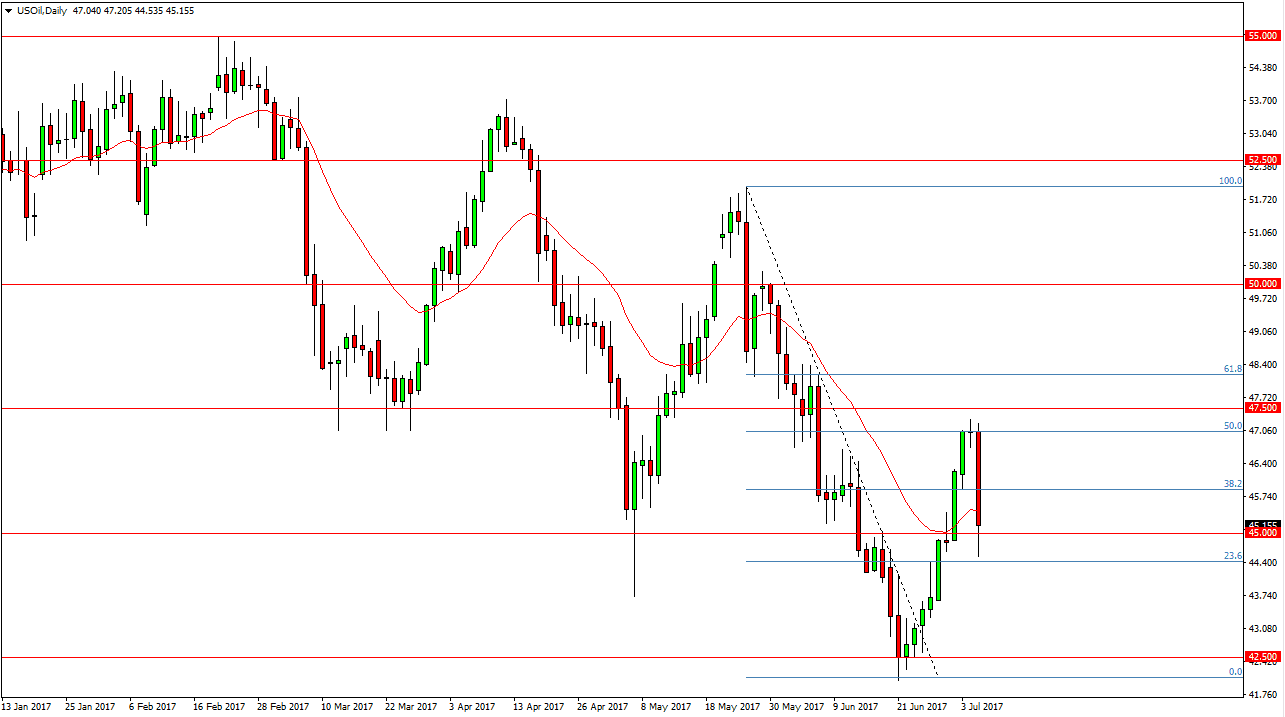Click the 22 Mar 2017 date label
Image resolution: width=1285 pixels, height=717 pixels.
412,706
